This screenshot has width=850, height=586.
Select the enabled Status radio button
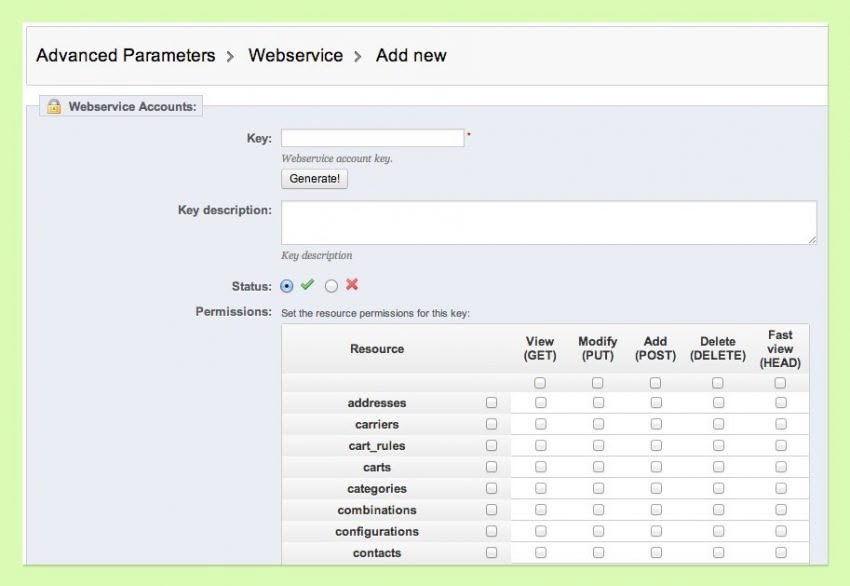(x=287, y=286)
